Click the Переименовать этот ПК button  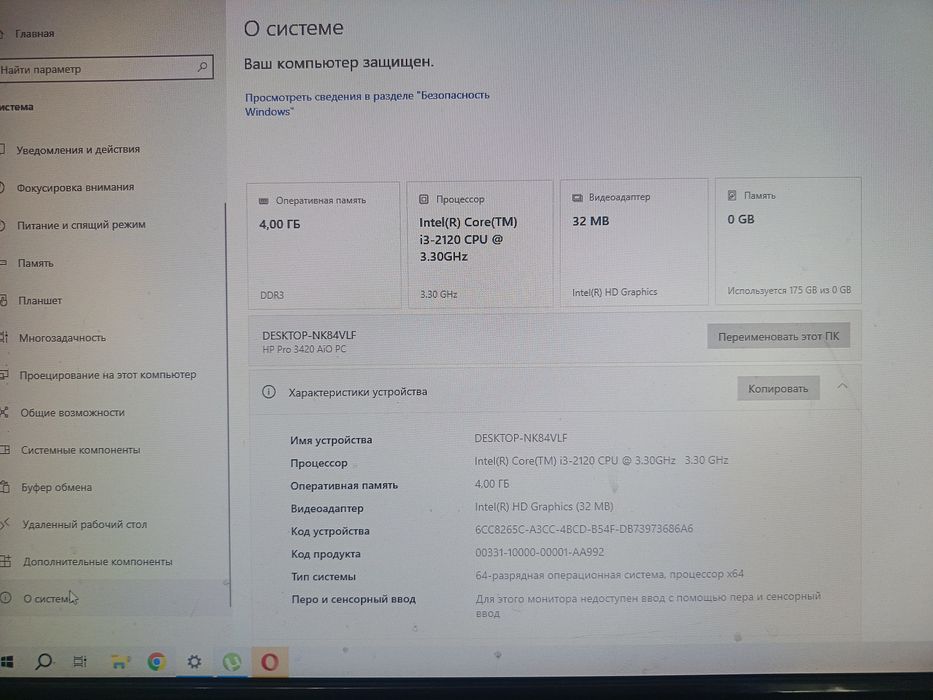(778, 336)
